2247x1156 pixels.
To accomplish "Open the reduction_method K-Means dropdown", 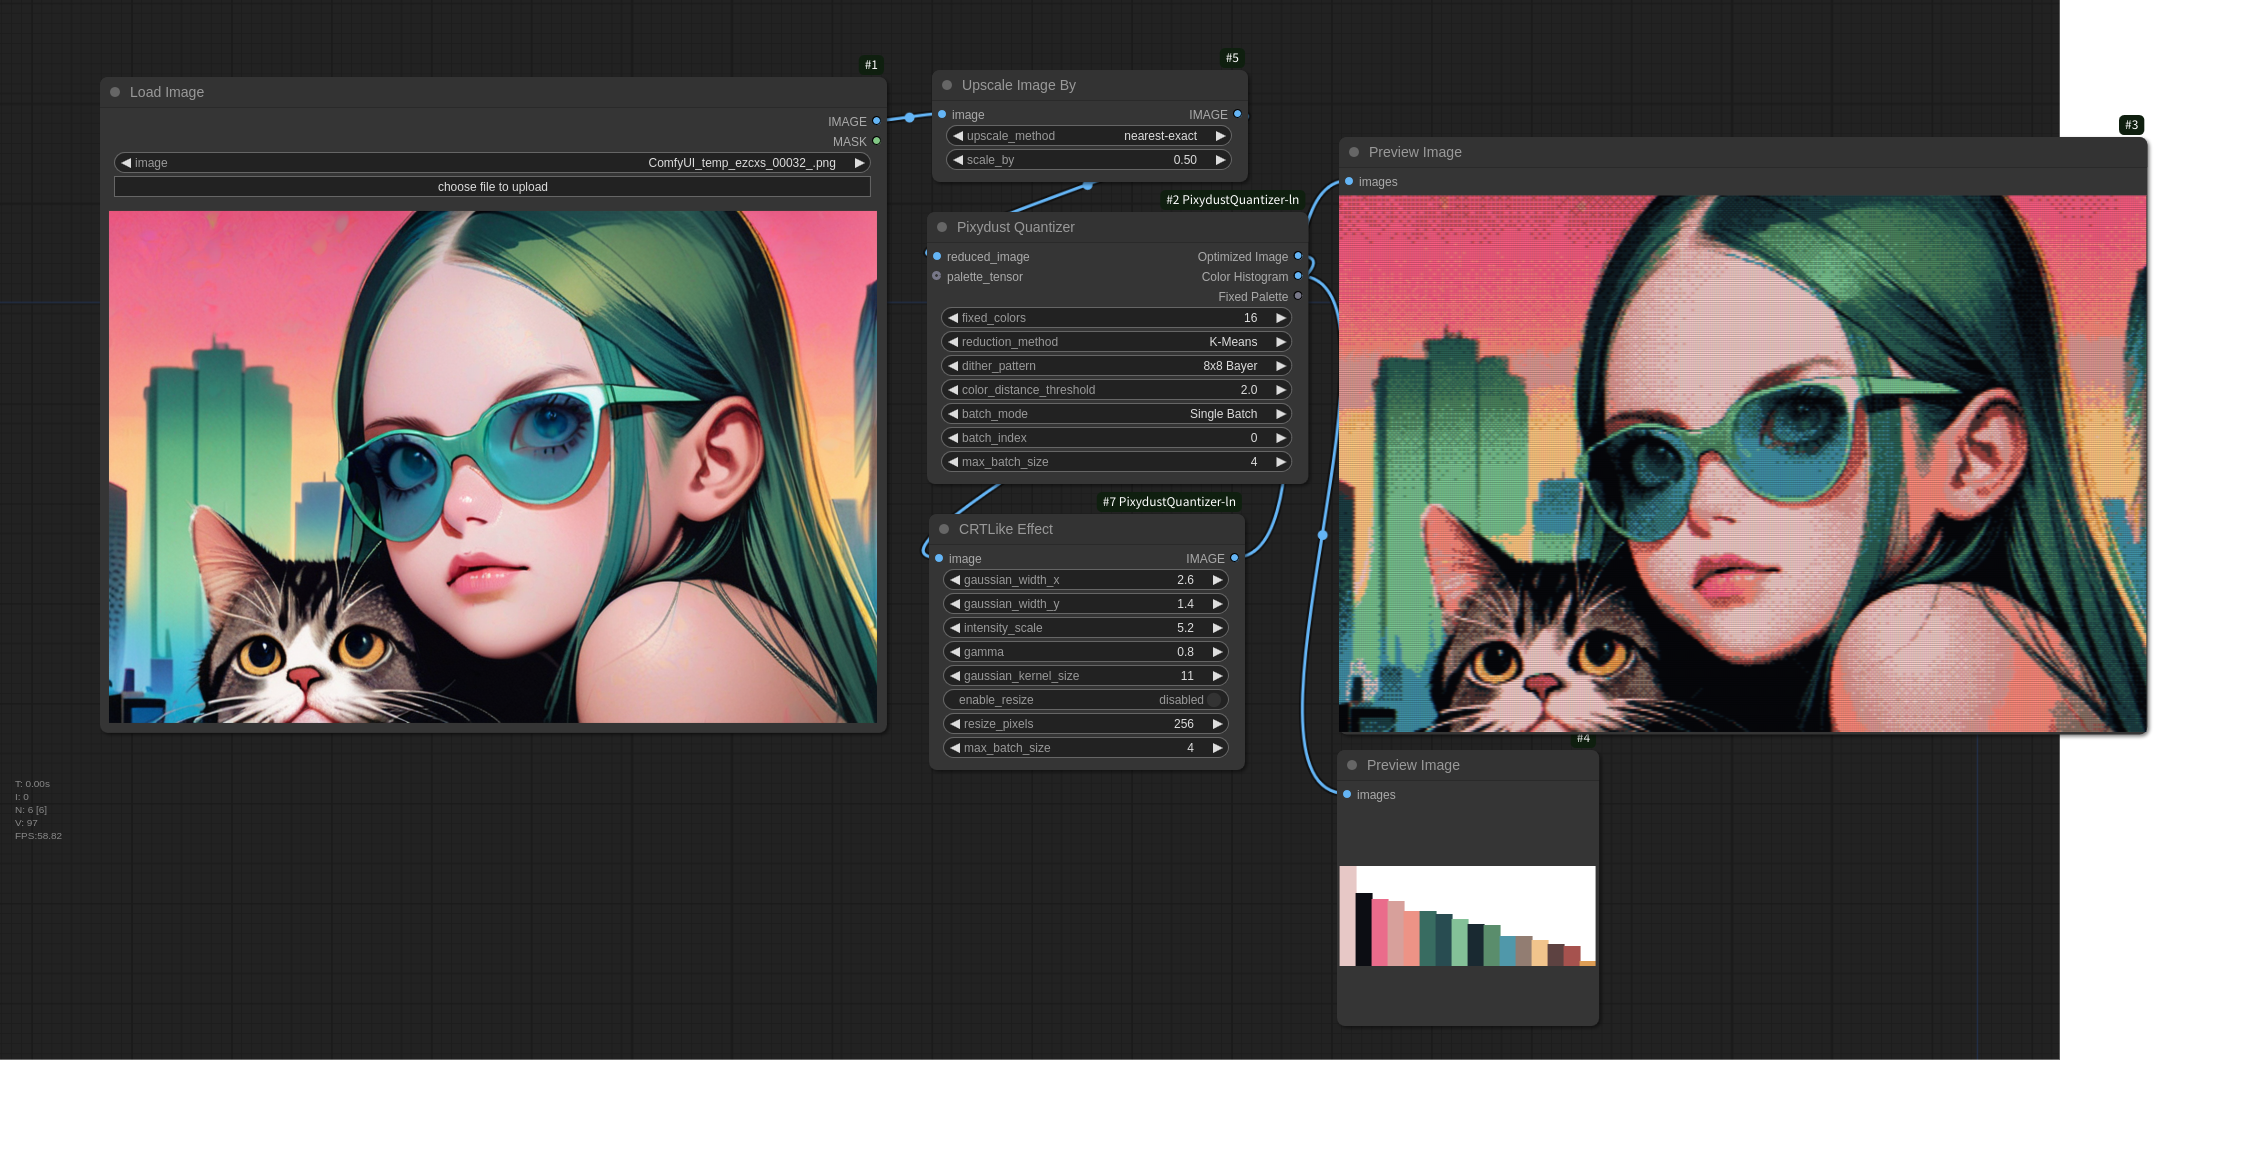I will click(1115, 342).
